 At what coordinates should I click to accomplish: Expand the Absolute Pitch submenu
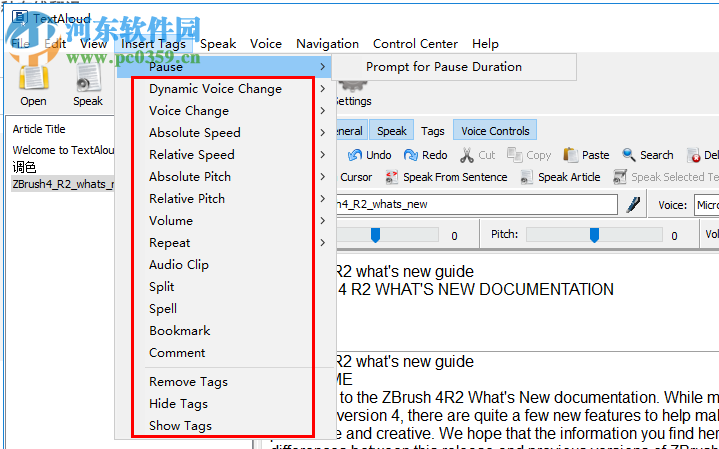tap(323, 177)
